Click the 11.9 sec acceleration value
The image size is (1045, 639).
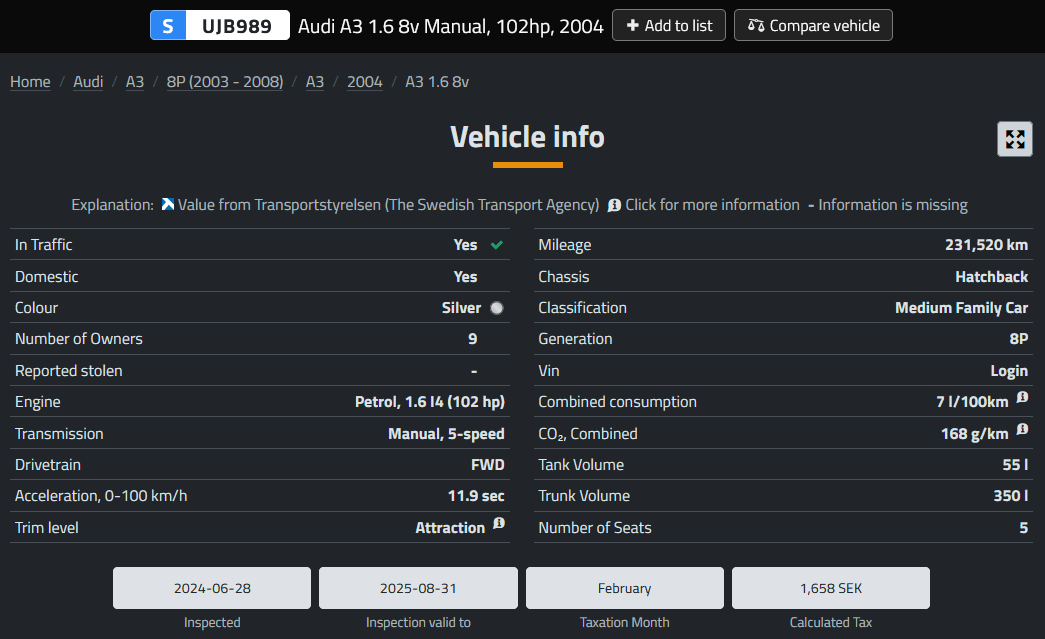(476, 496)
